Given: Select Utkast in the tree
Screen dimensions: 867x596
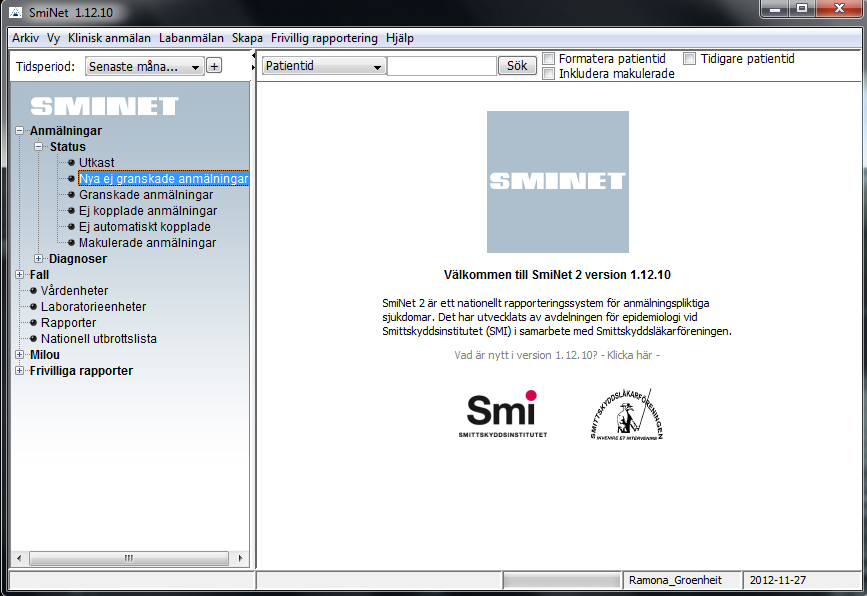Looking at the screenshot, I should click(96, 163).
